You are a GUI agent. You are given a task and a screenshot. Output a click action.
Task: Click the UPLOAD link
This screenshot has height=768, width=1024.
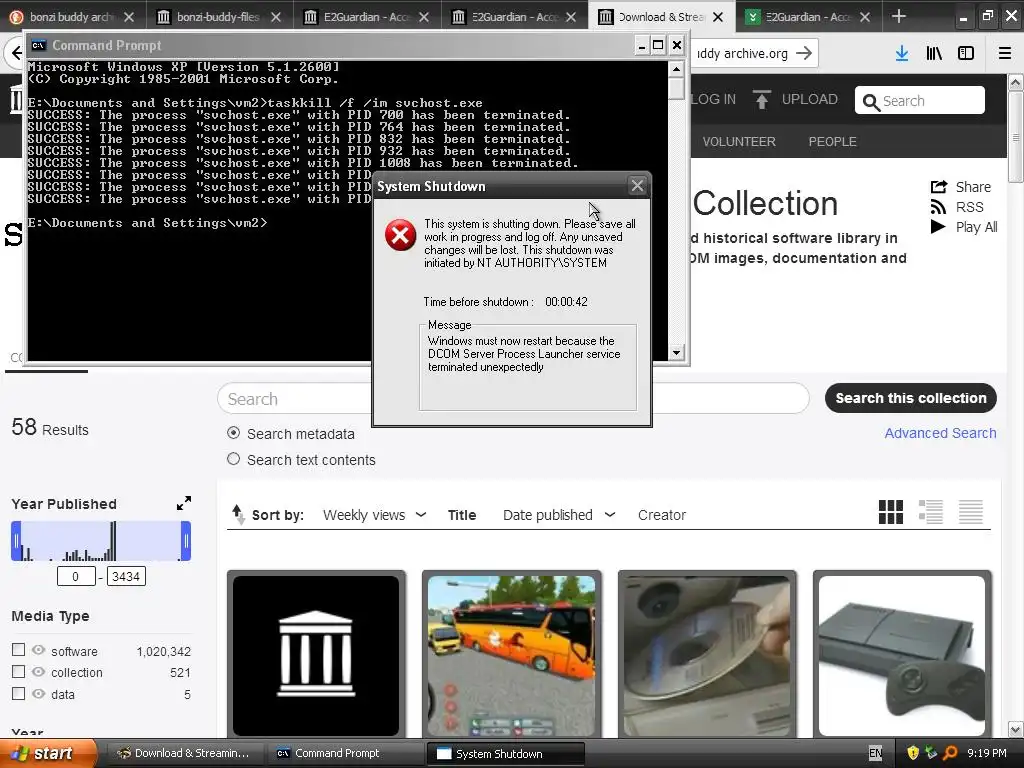[x=809, y=99]
